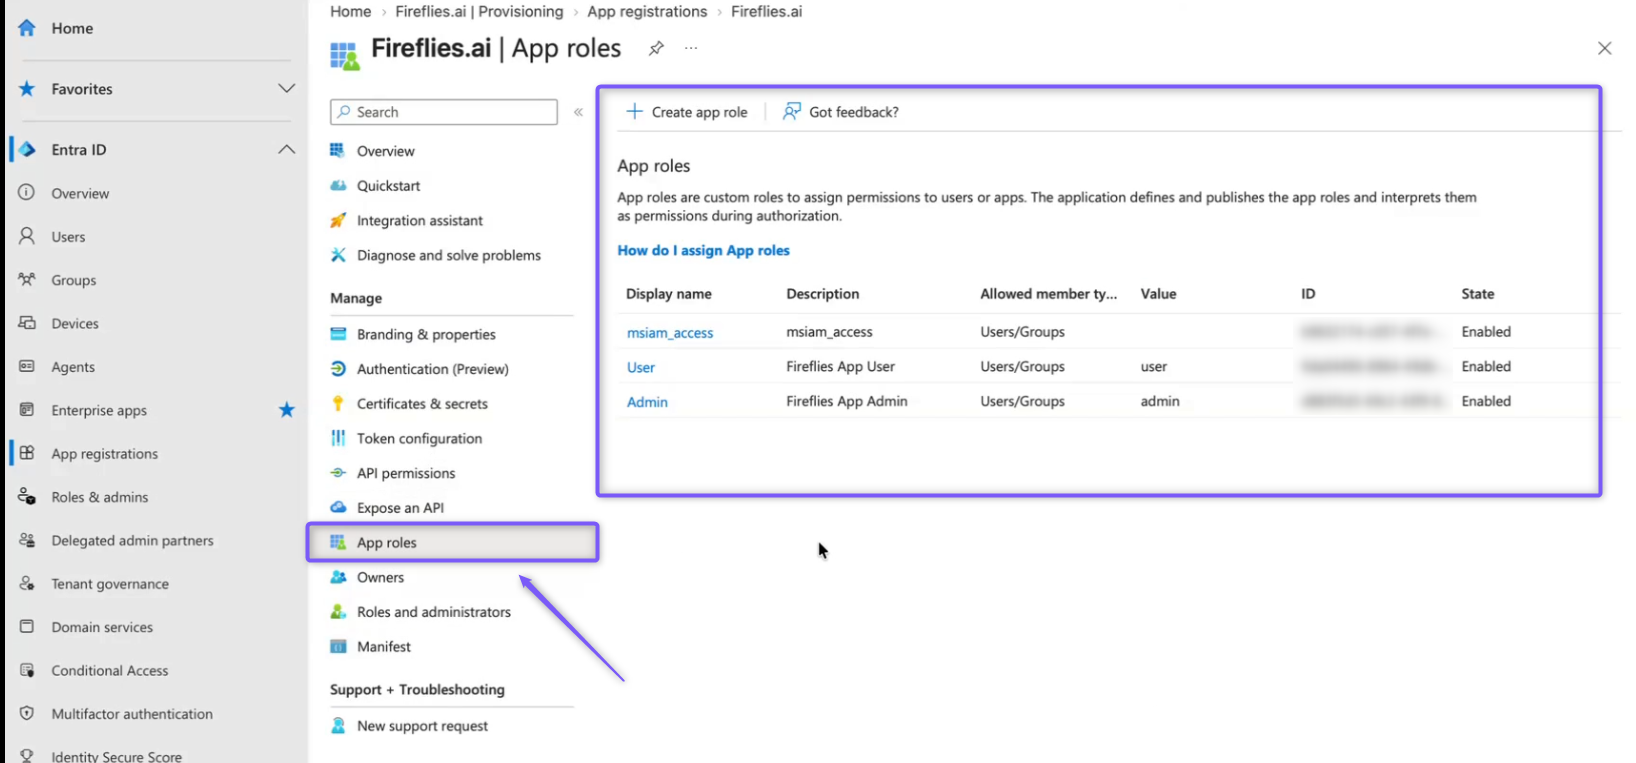Screen dimensions: 1636x763
Task: Sort by the Display name column header
Action: [669, 294]
